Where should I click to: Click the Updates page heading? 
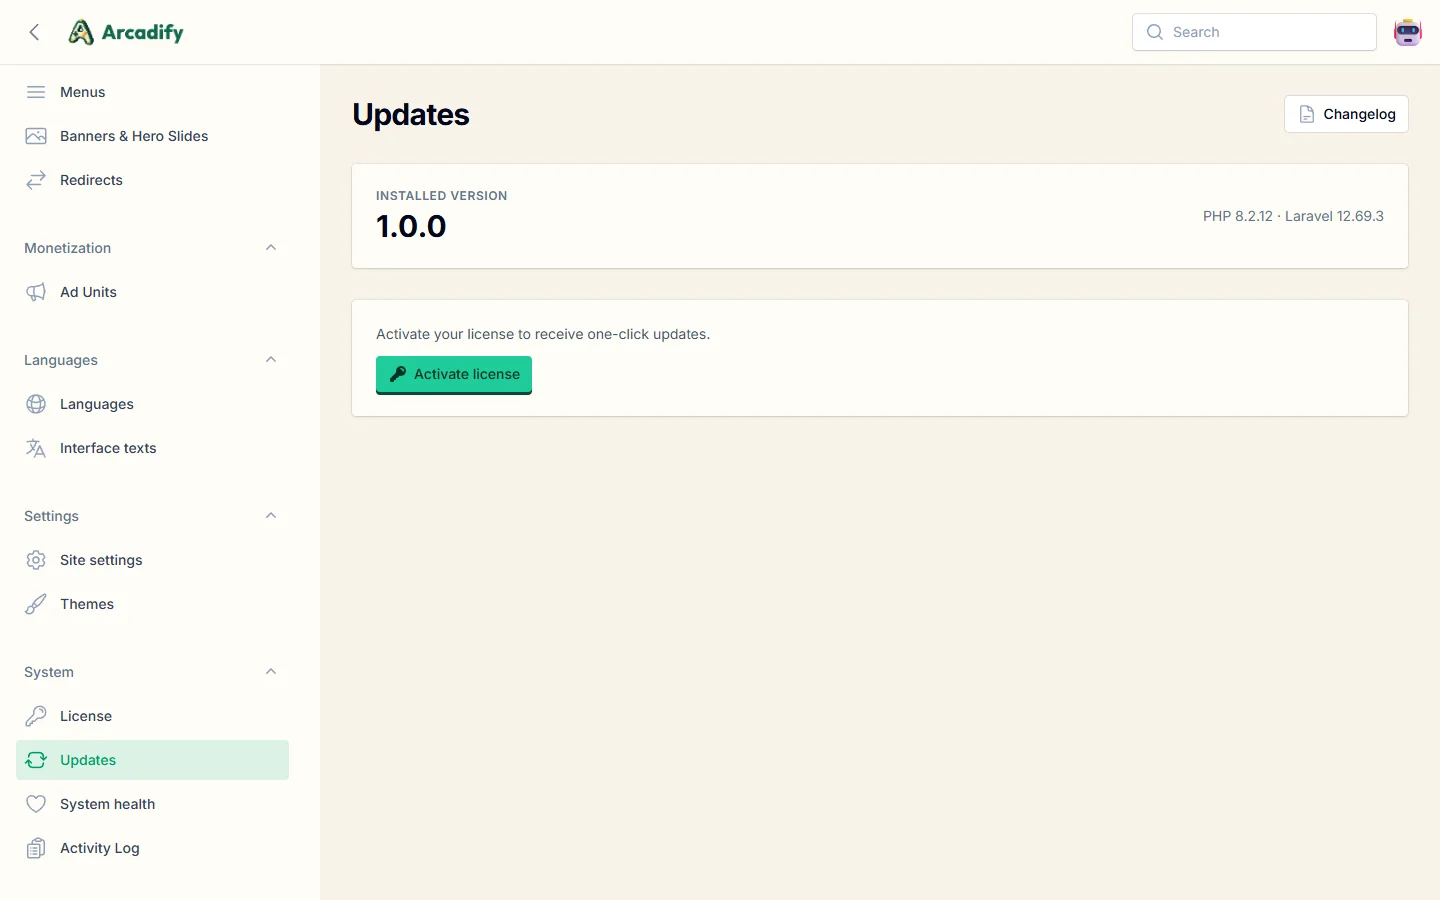coord(411,114)
